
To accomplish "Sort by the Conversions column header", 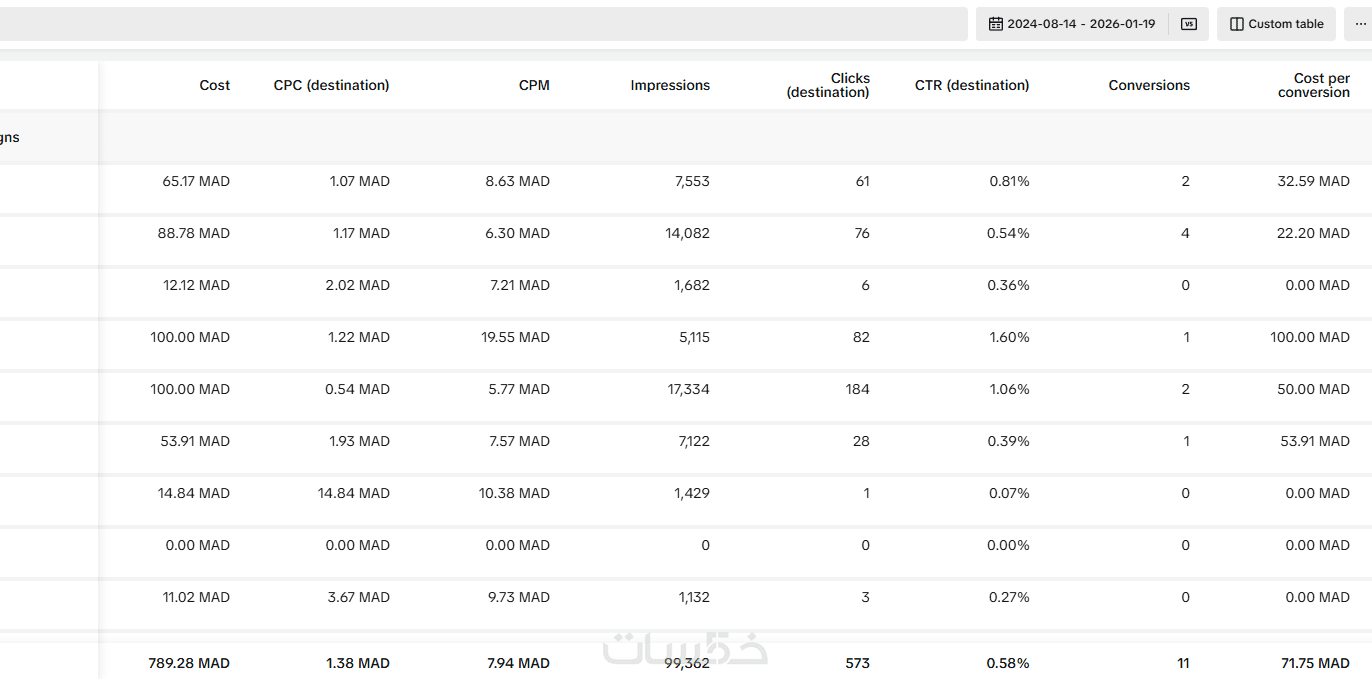I will point(1149,85).
